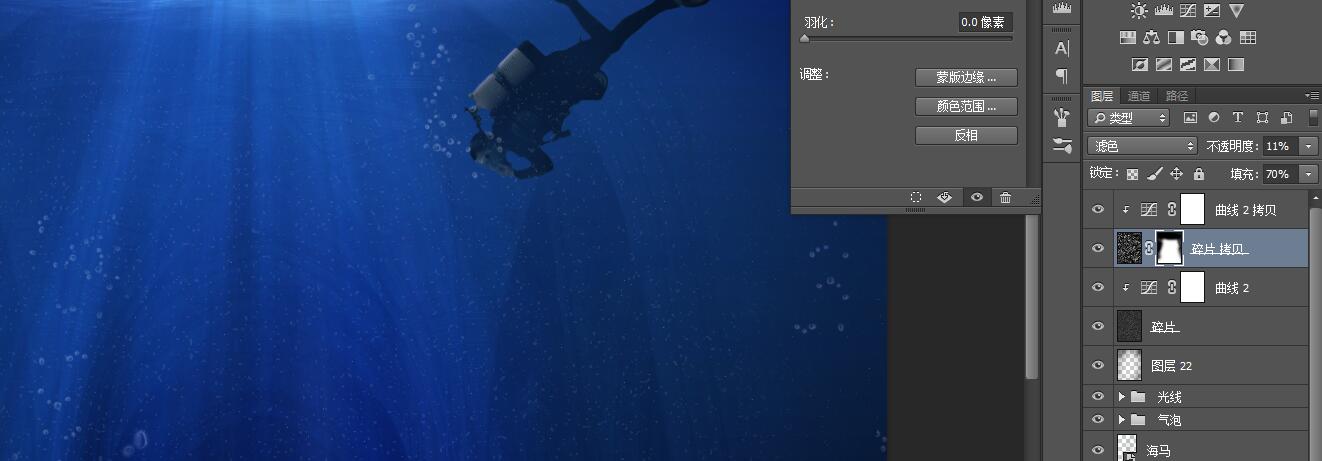Hide the 碎片 layer

pyautogui.click(x=1098, y=327)
